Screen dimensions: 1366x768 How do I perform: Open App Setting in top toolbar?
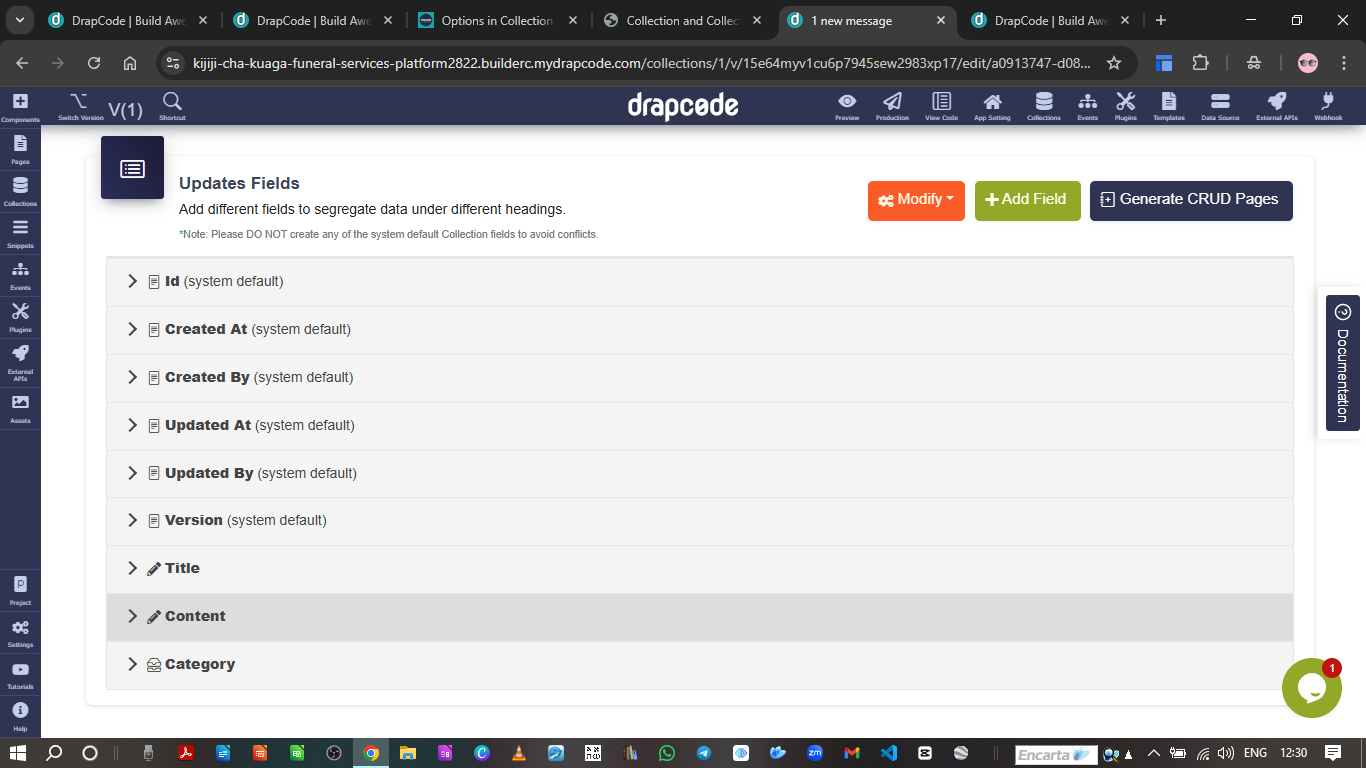pos(992,106)
